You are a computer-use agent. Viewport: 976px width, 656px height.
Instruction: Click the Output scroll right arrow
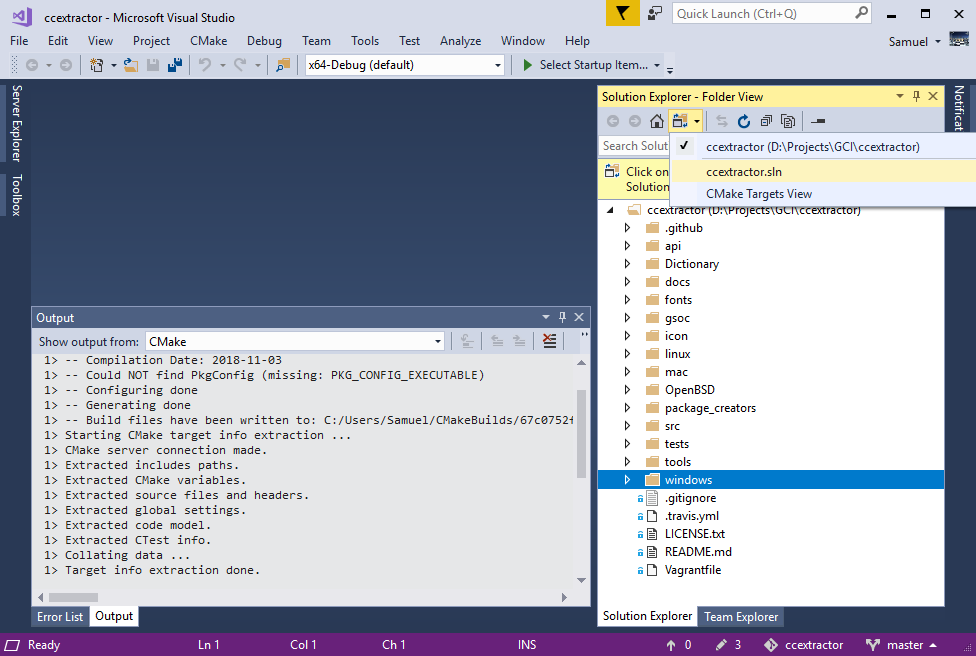(564, 597)
